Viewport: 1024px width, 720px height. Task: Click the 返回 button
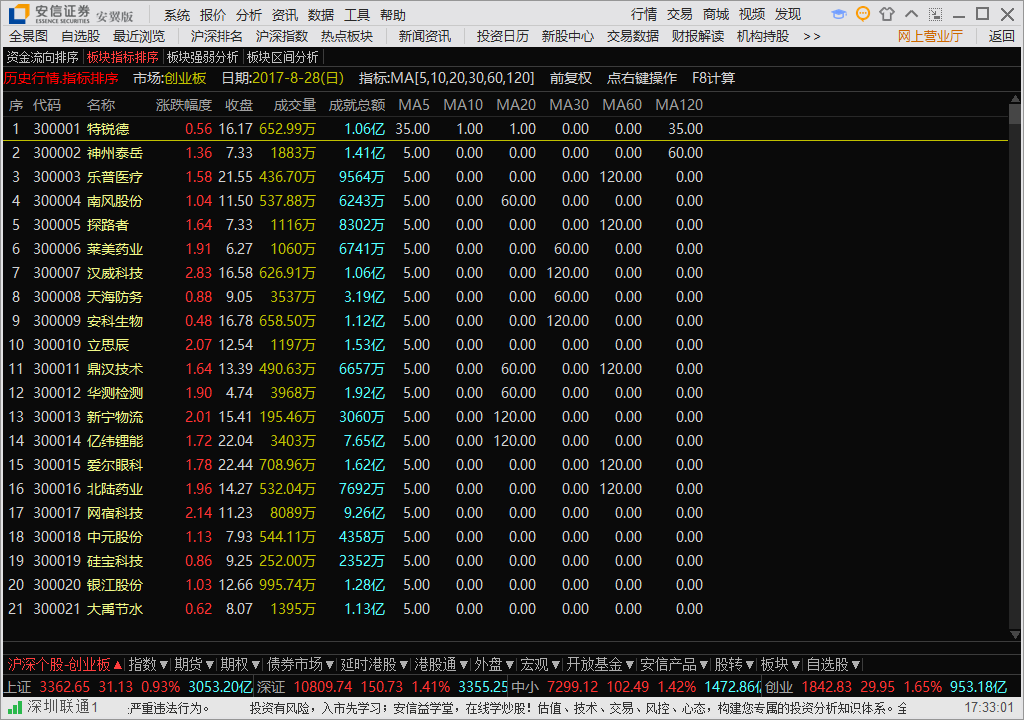tap(1002, 36)
